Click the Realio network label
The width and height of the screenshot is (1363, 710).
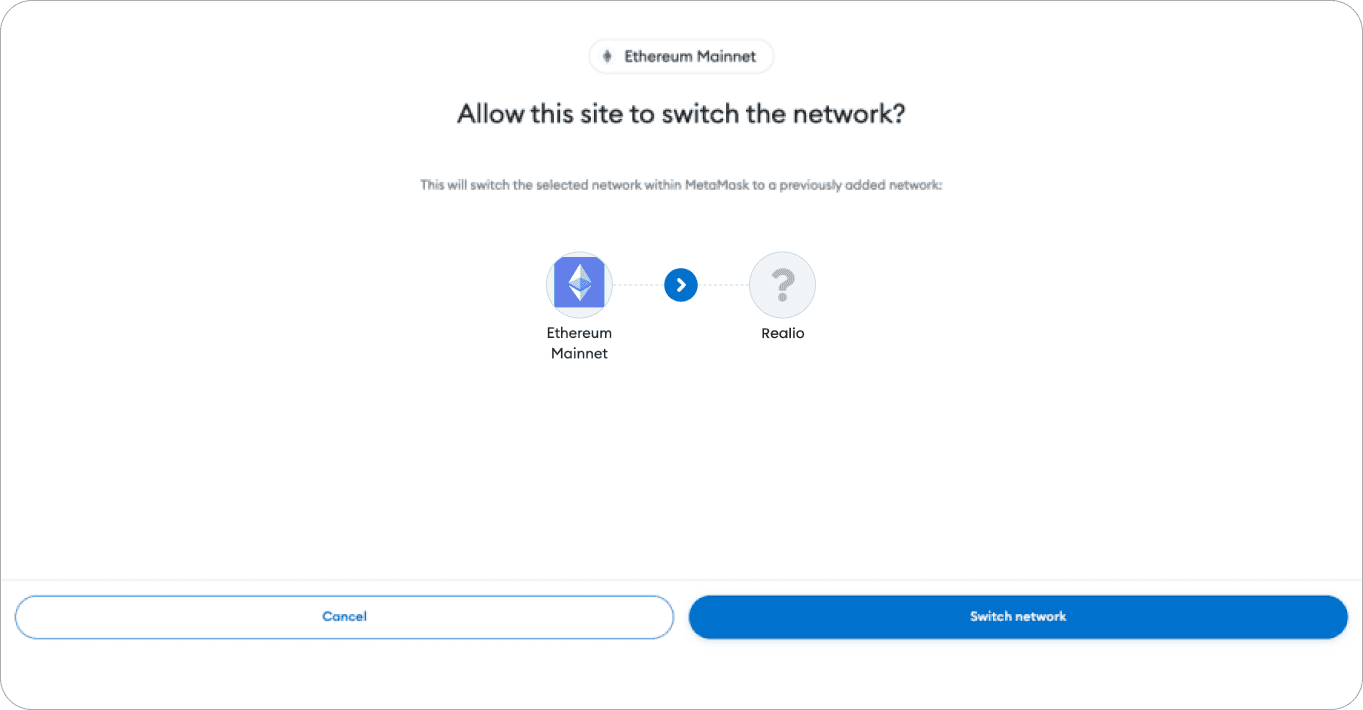[x=782, y=333]
